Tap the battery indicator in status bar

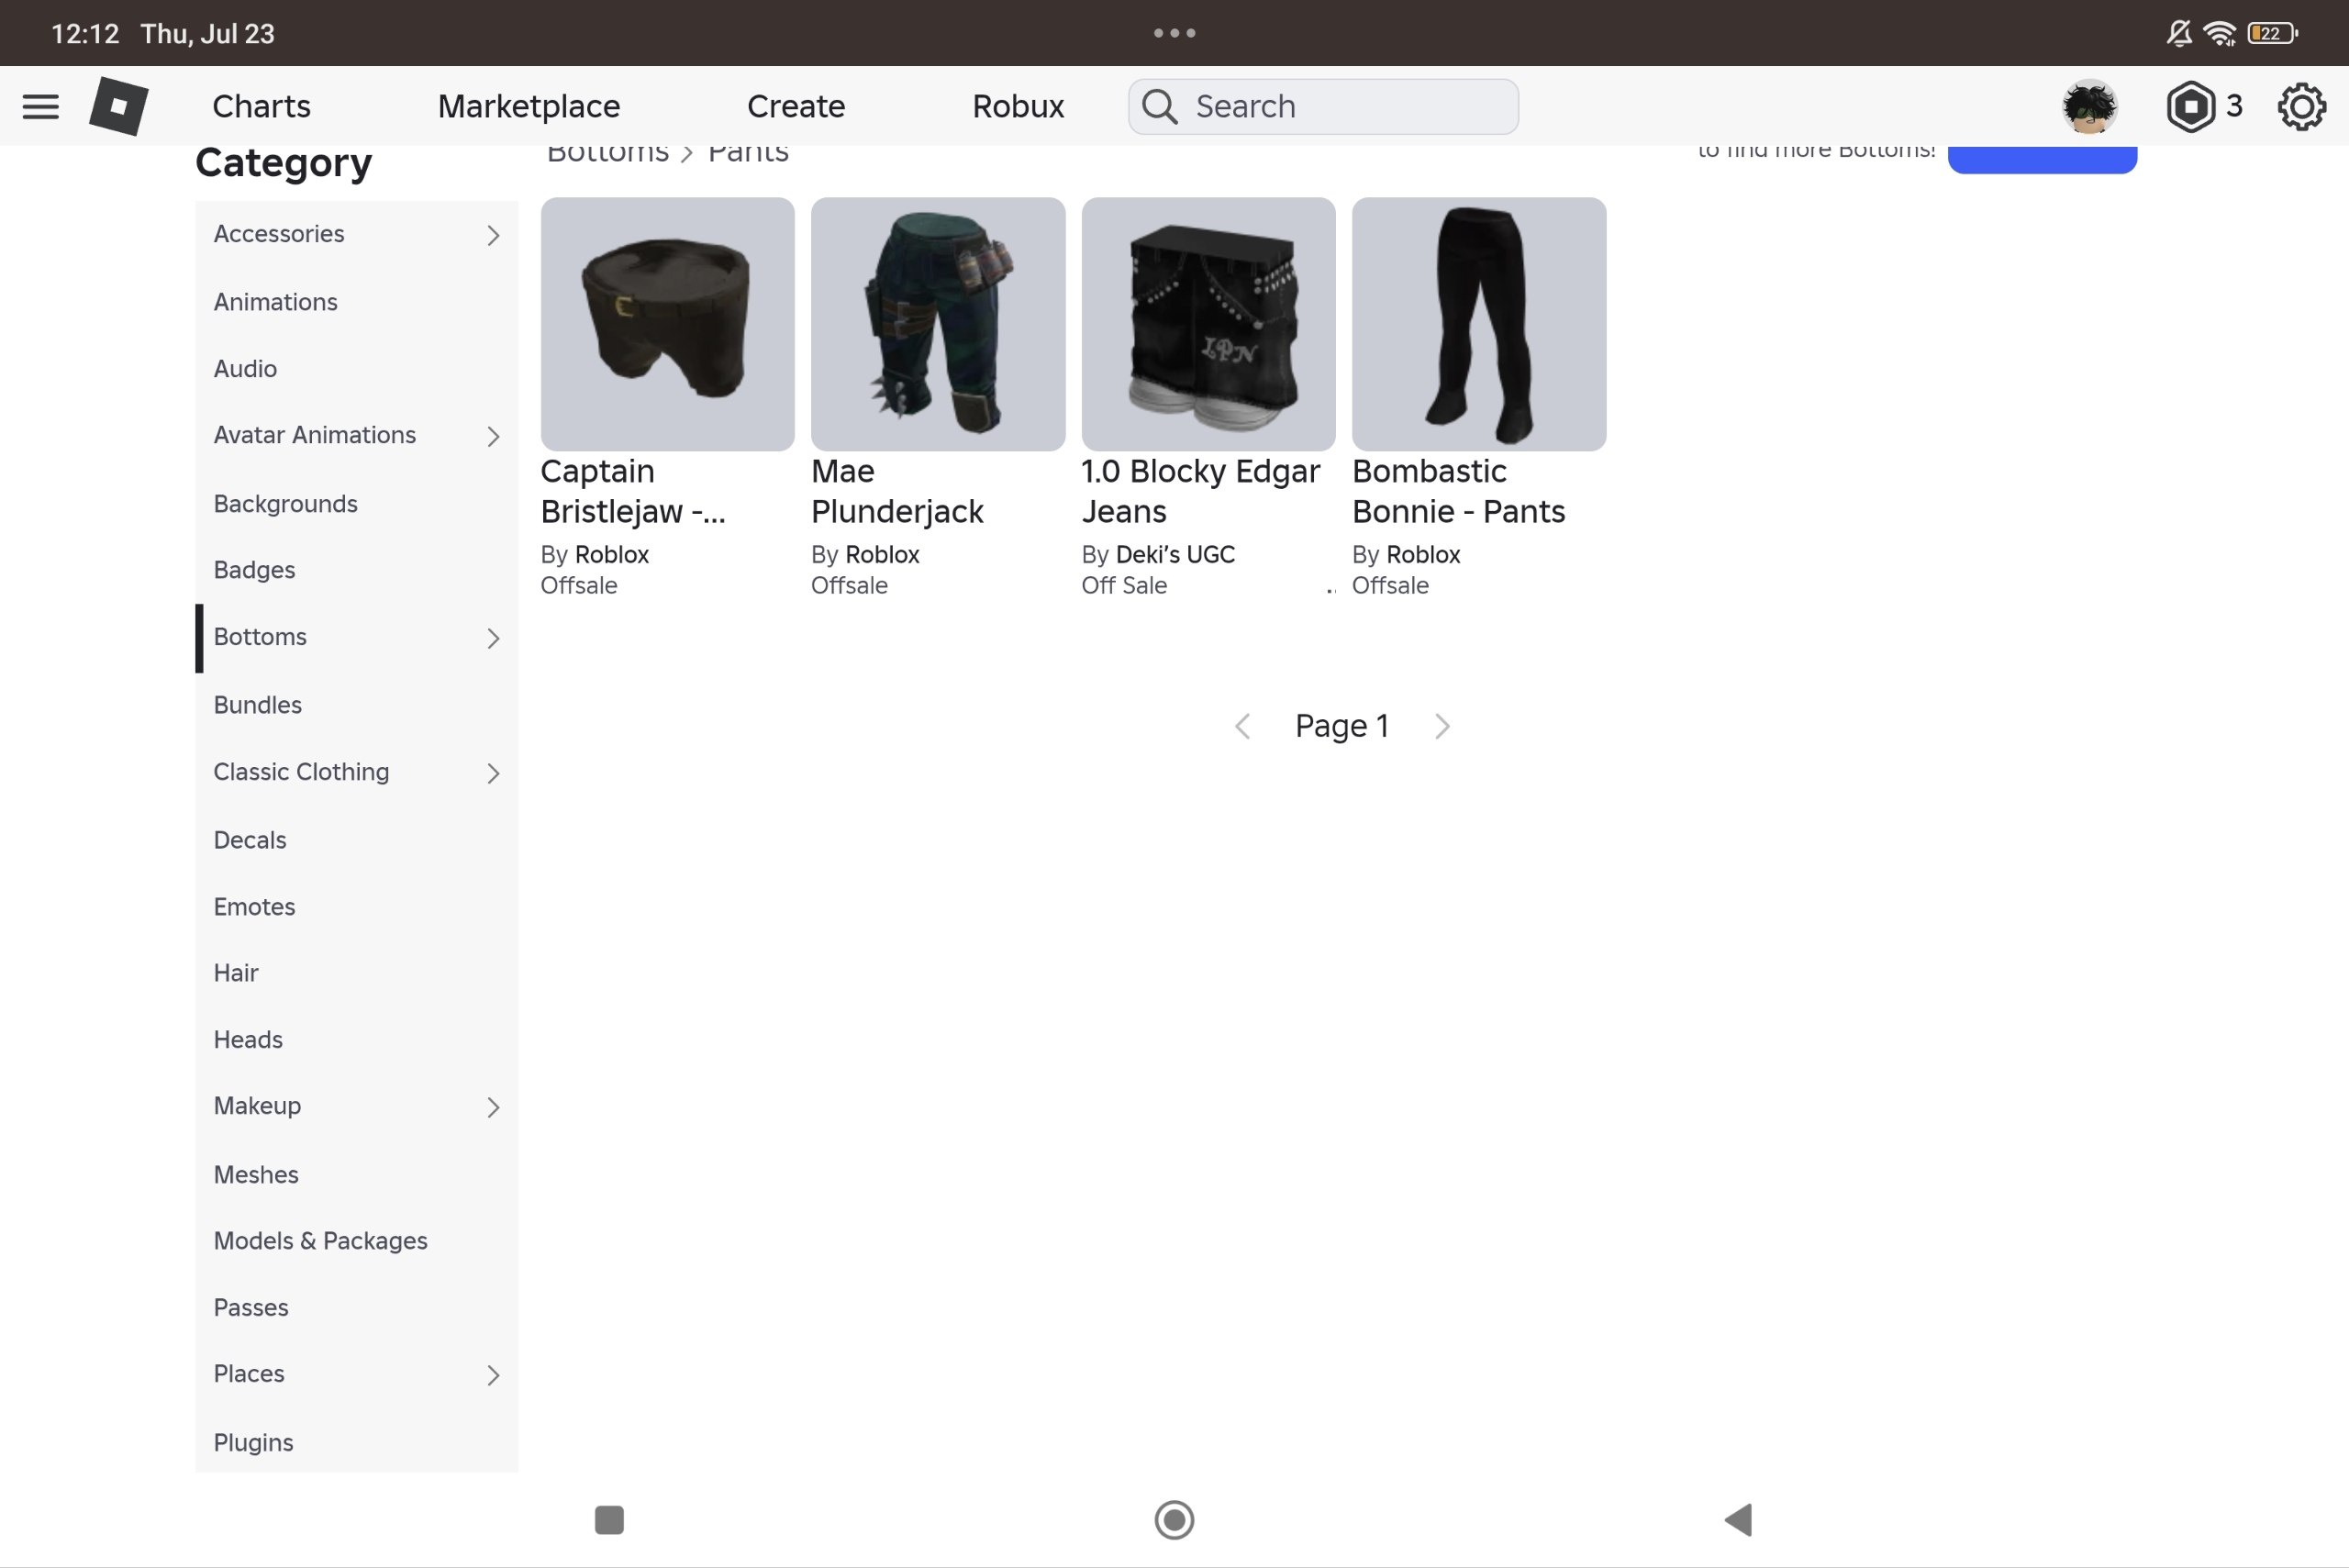[x=2272, y=33]
